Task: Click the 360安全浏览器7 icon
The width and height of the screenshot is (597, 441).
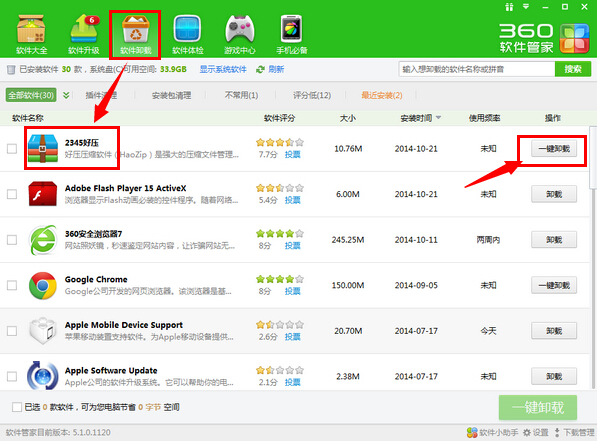Action: click(x=43, y=240)
